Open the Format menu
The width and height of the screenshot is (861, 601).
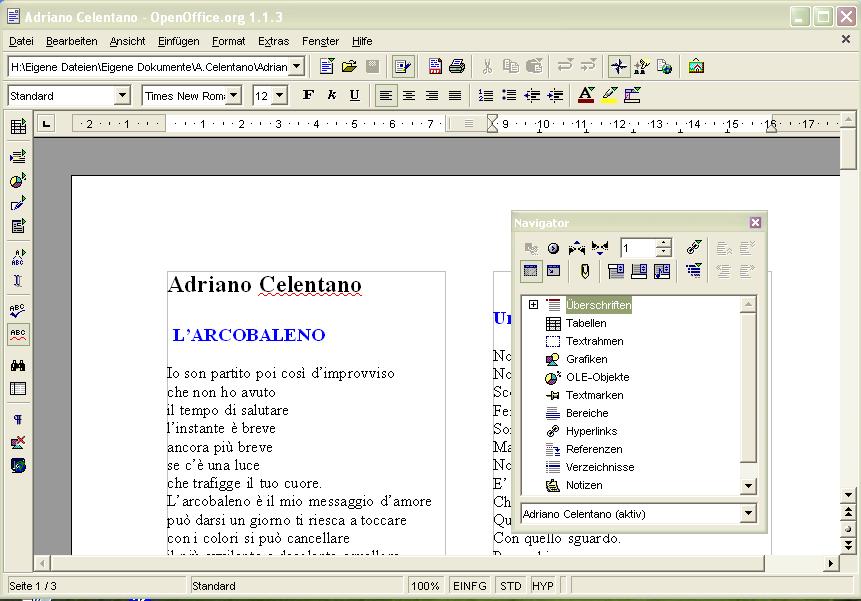[x=228, y=41]
